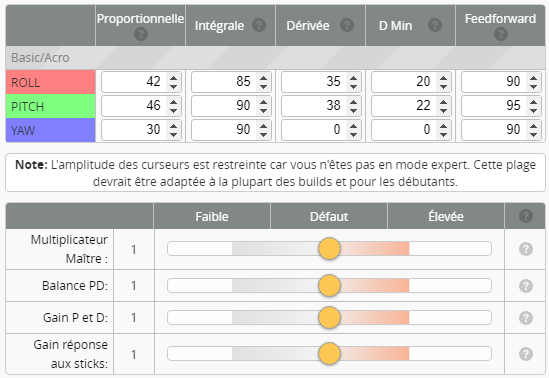Viewport: 549px width, 378px height.
Task: Click the Balance PD slider handle
Action: click(x=329, y=286)
